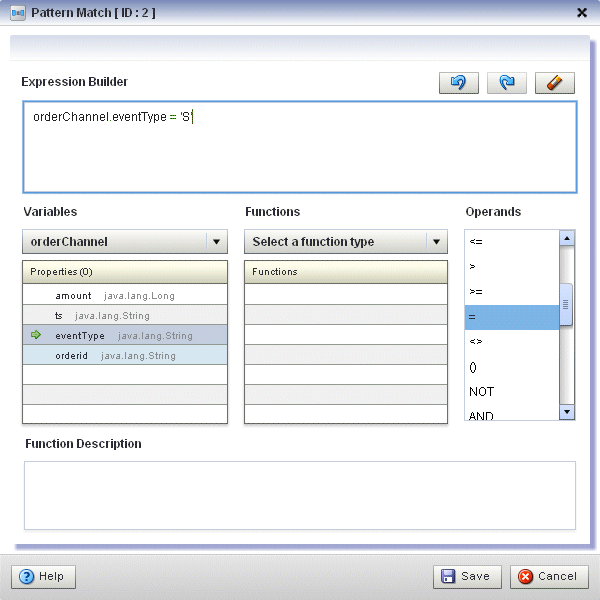The width and height of the screenshot is (600, 600).
Task: Choose the NOT operand
Action: click(511, 392)
